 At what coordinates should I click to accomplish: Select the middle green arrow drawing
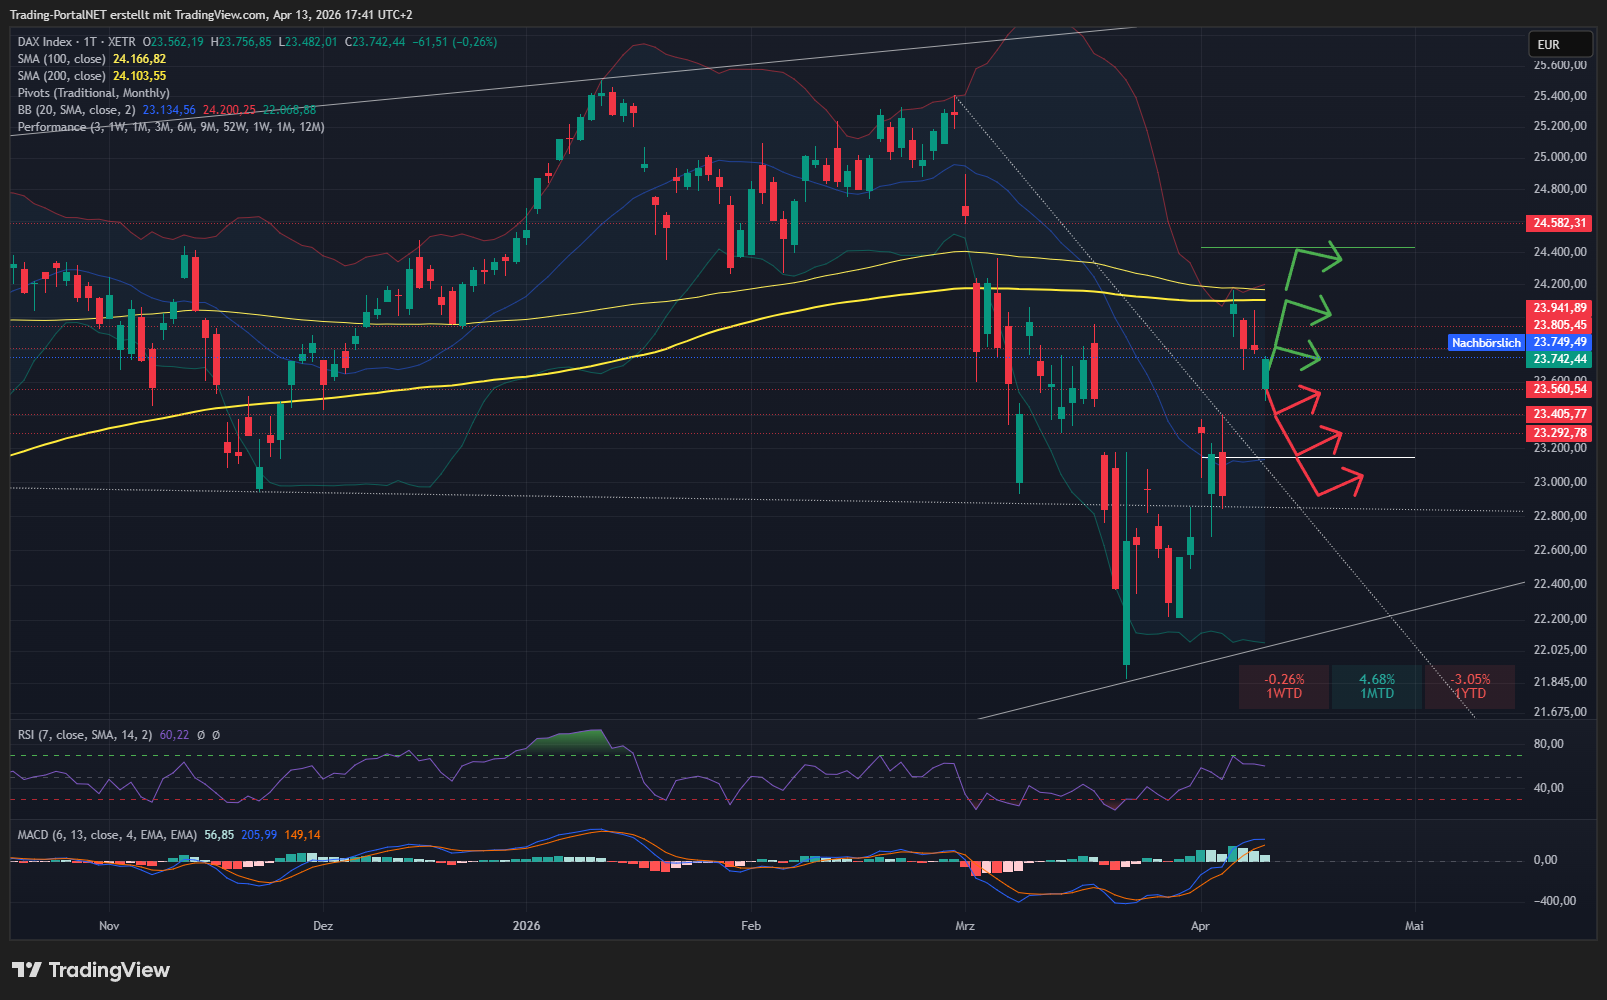coord(1306,311)
